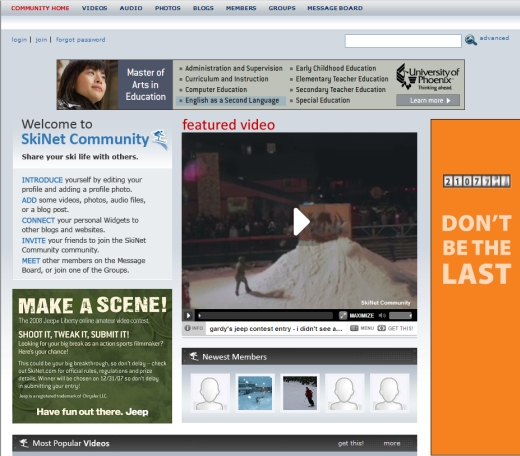This screenshot has width=520, height=456.
Task: Play the featured video with center arrow
Action: coord(302,222)
